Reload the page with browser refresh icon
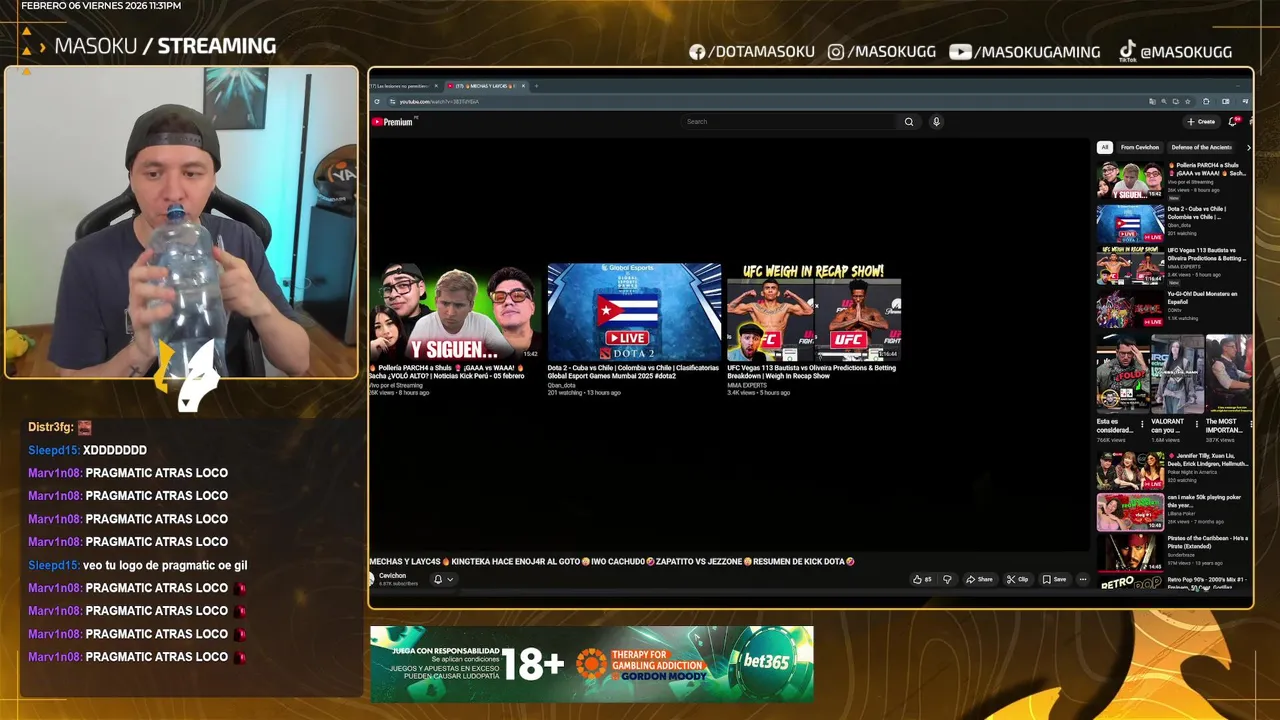Viewport: 1280px width, 720px height. pos(377,101)
